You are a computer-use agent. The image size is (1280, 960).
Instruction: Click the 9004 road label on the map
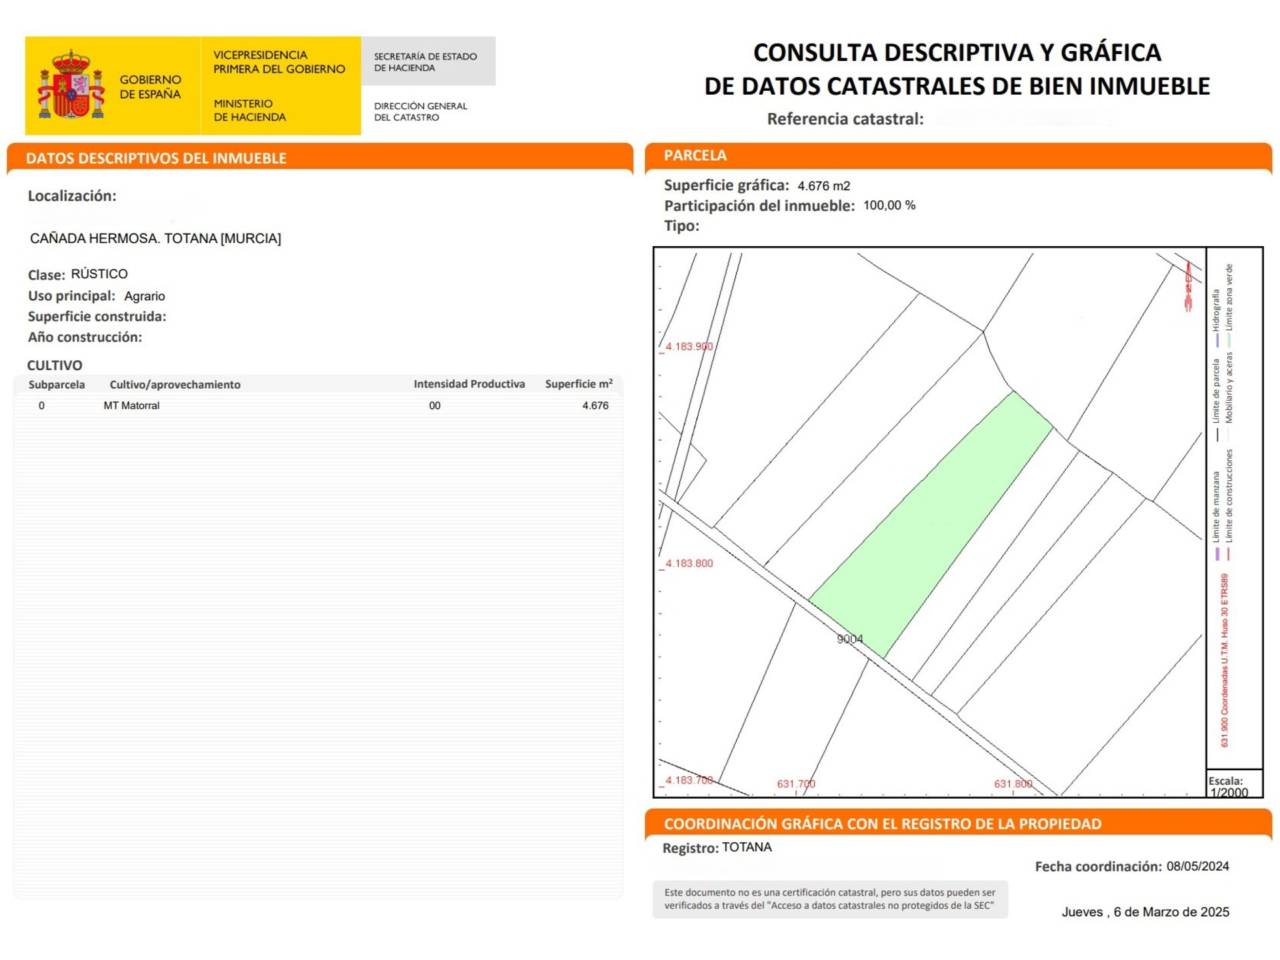point(850,639)
